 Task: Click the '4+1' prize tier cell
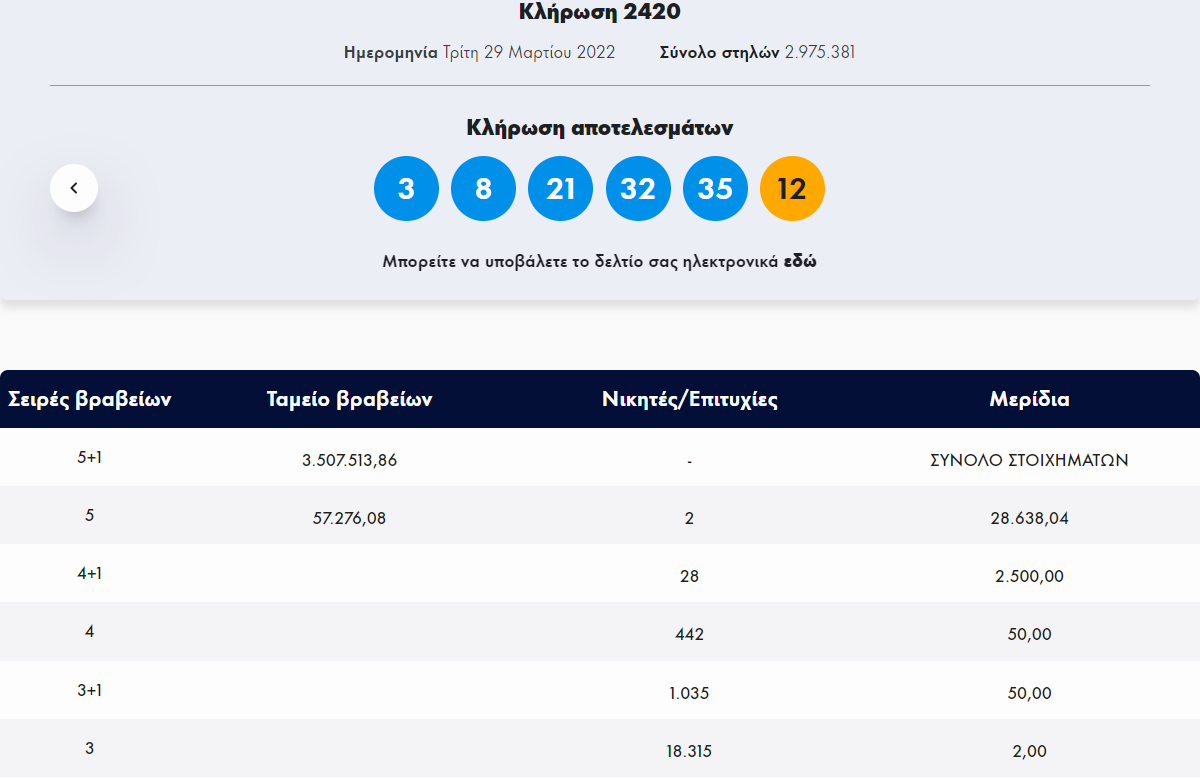(x=90, y=573)
